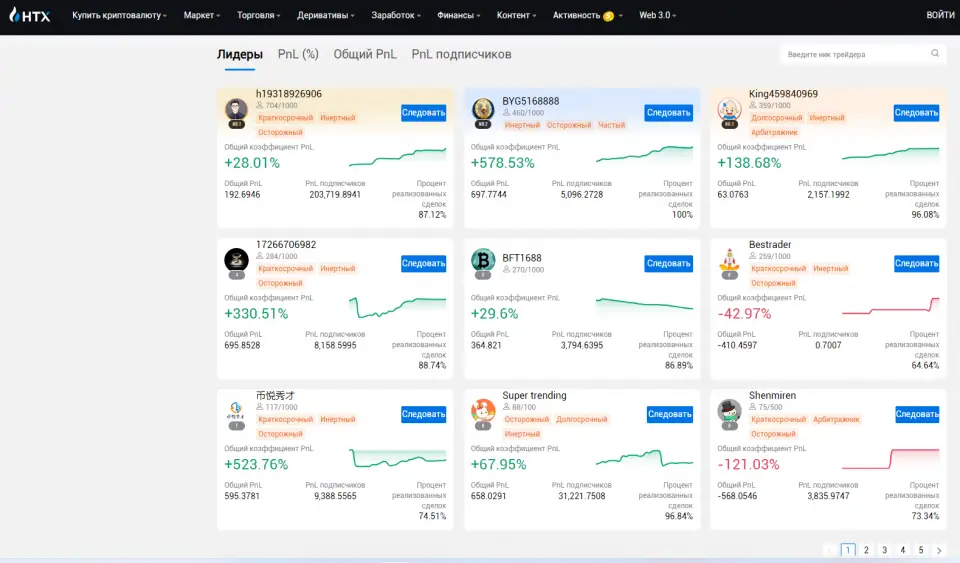Follow trader BFT1688

669,263
